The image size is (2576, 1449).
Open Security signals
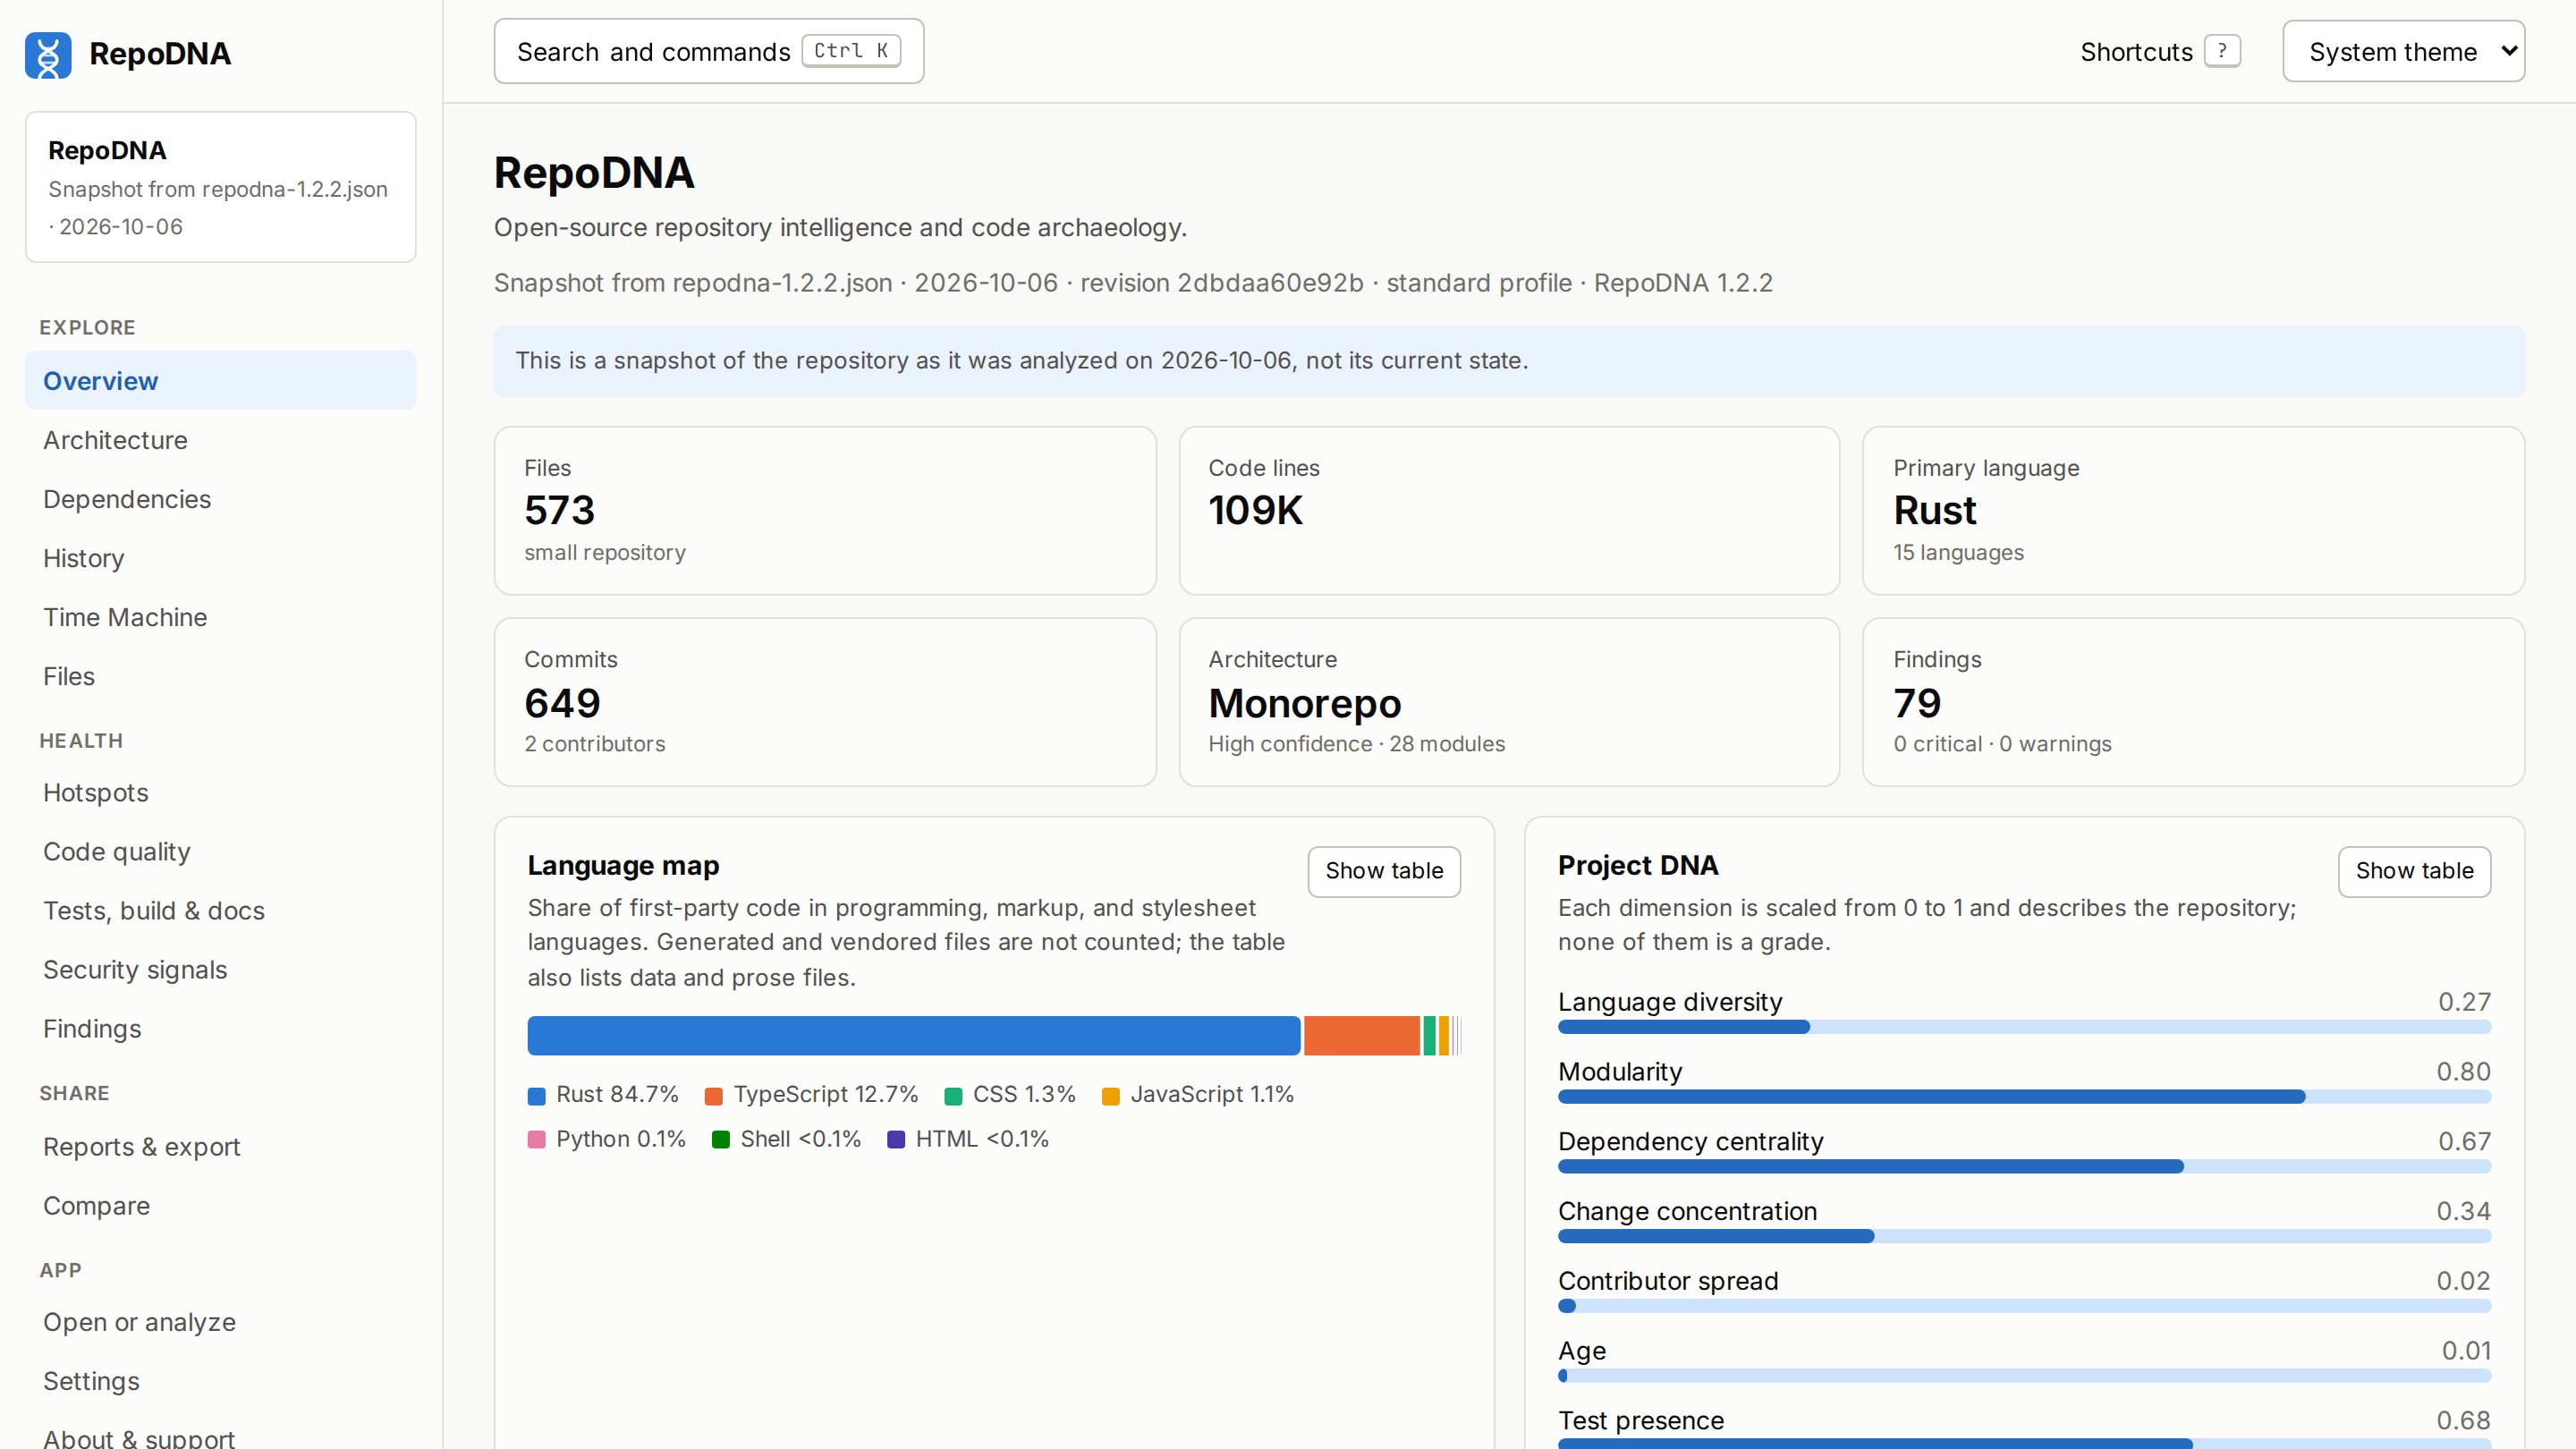(x=220, y=969)
